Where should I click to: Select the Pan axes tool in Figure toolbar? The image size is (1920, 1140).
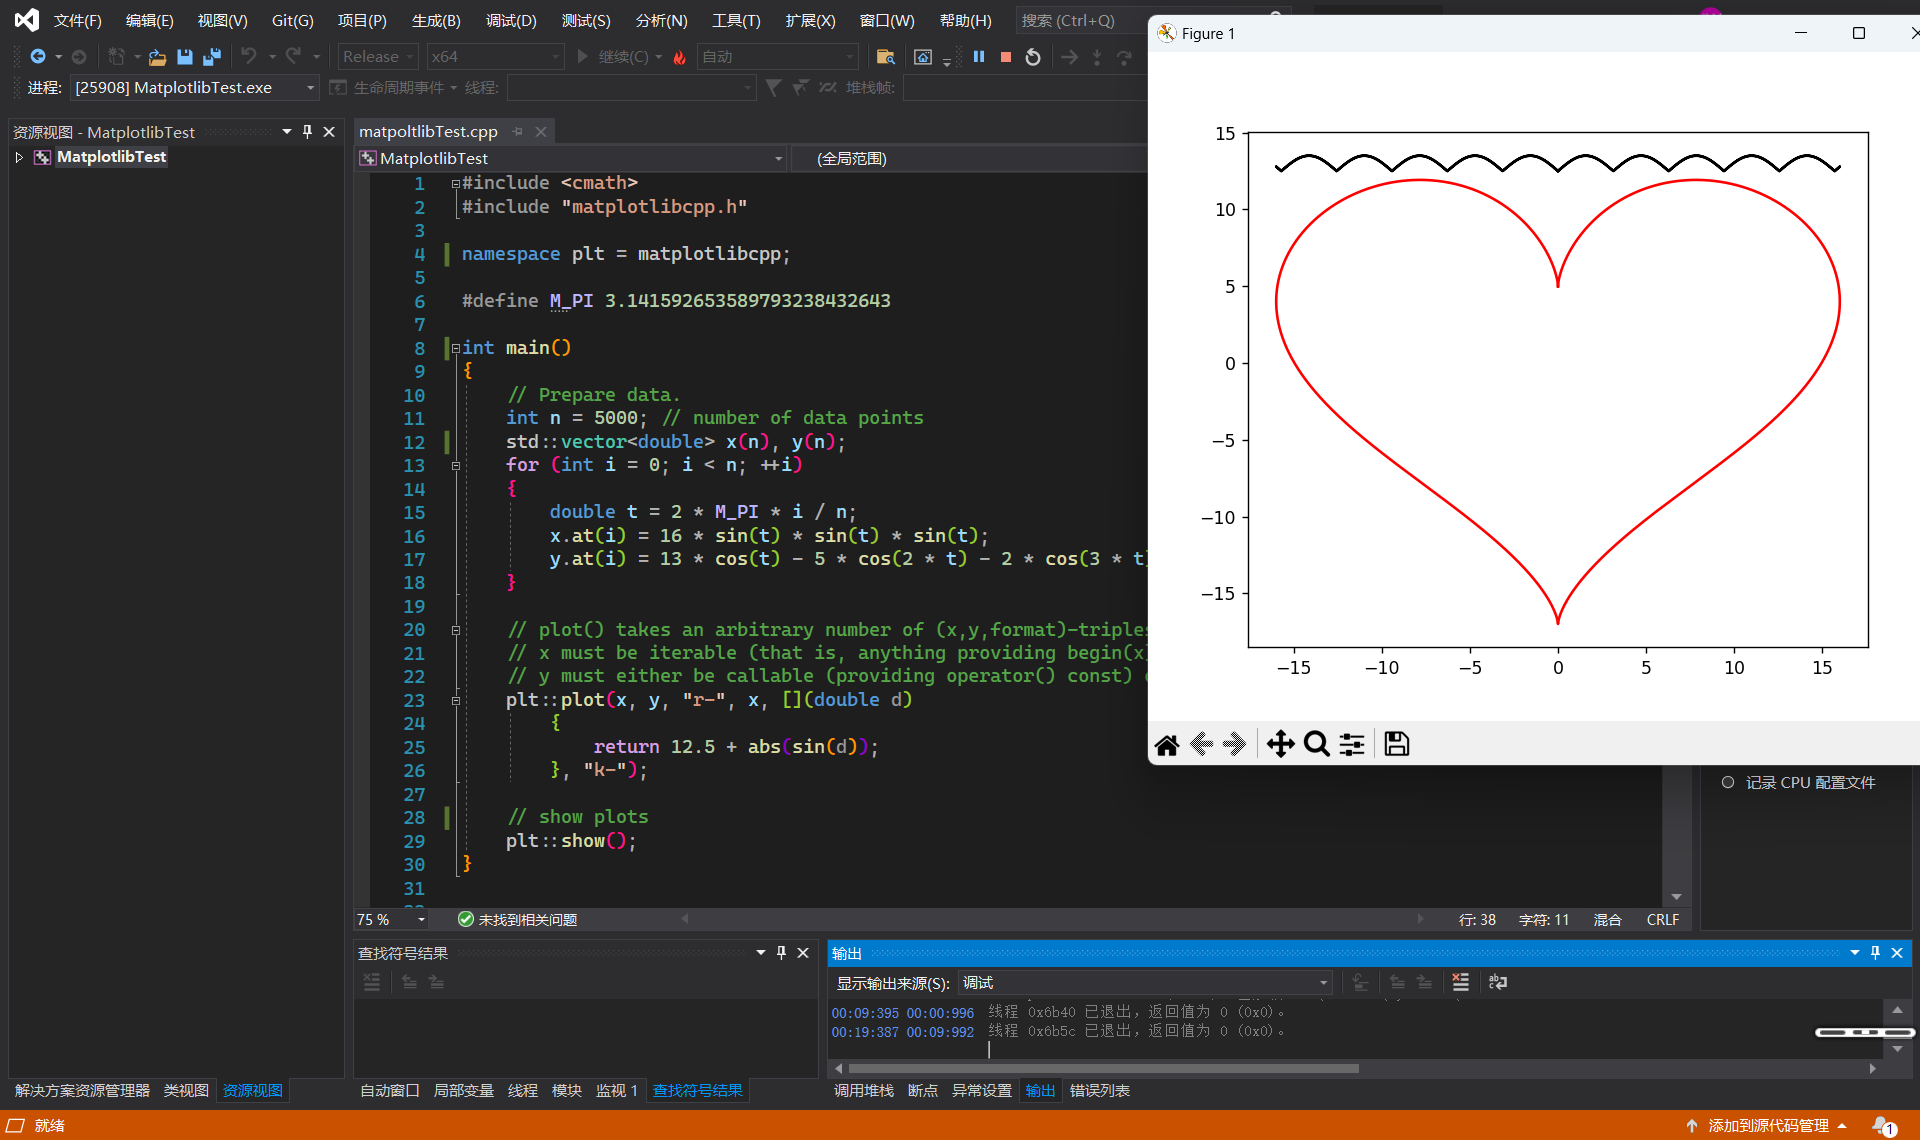(x=1280, y=744)
